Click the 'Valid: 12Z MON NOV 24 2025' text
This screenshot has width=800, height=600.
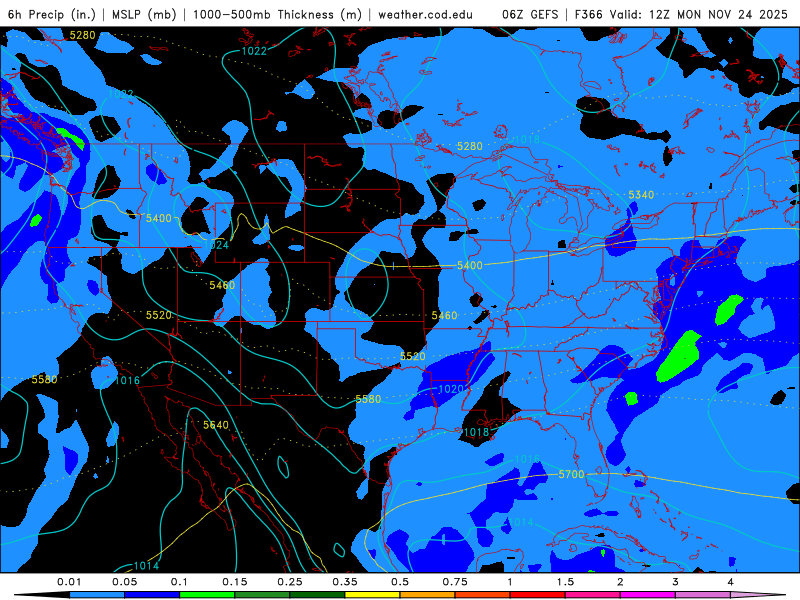pyautogui.click(x=699, y=14)
